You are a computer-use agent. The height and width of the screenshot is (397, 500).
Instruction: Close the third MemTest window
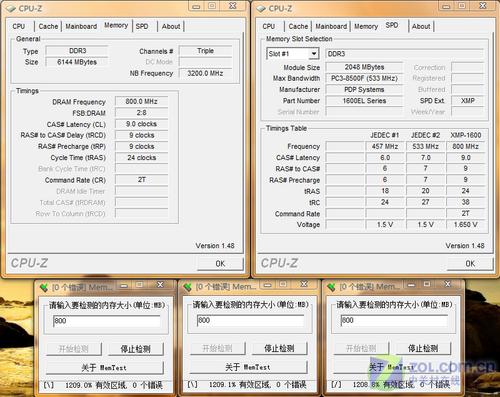tap(448, 284)
